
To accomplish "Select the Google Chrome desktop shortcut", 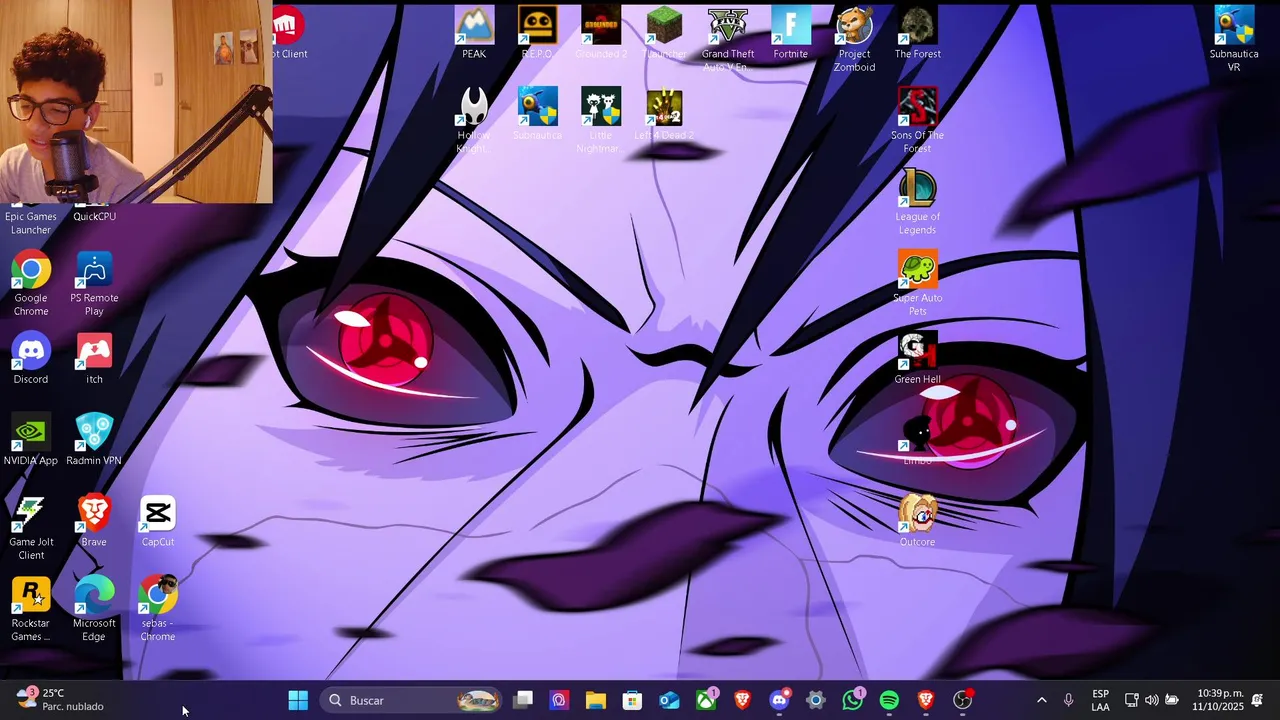I will click(x=31, y=282).
